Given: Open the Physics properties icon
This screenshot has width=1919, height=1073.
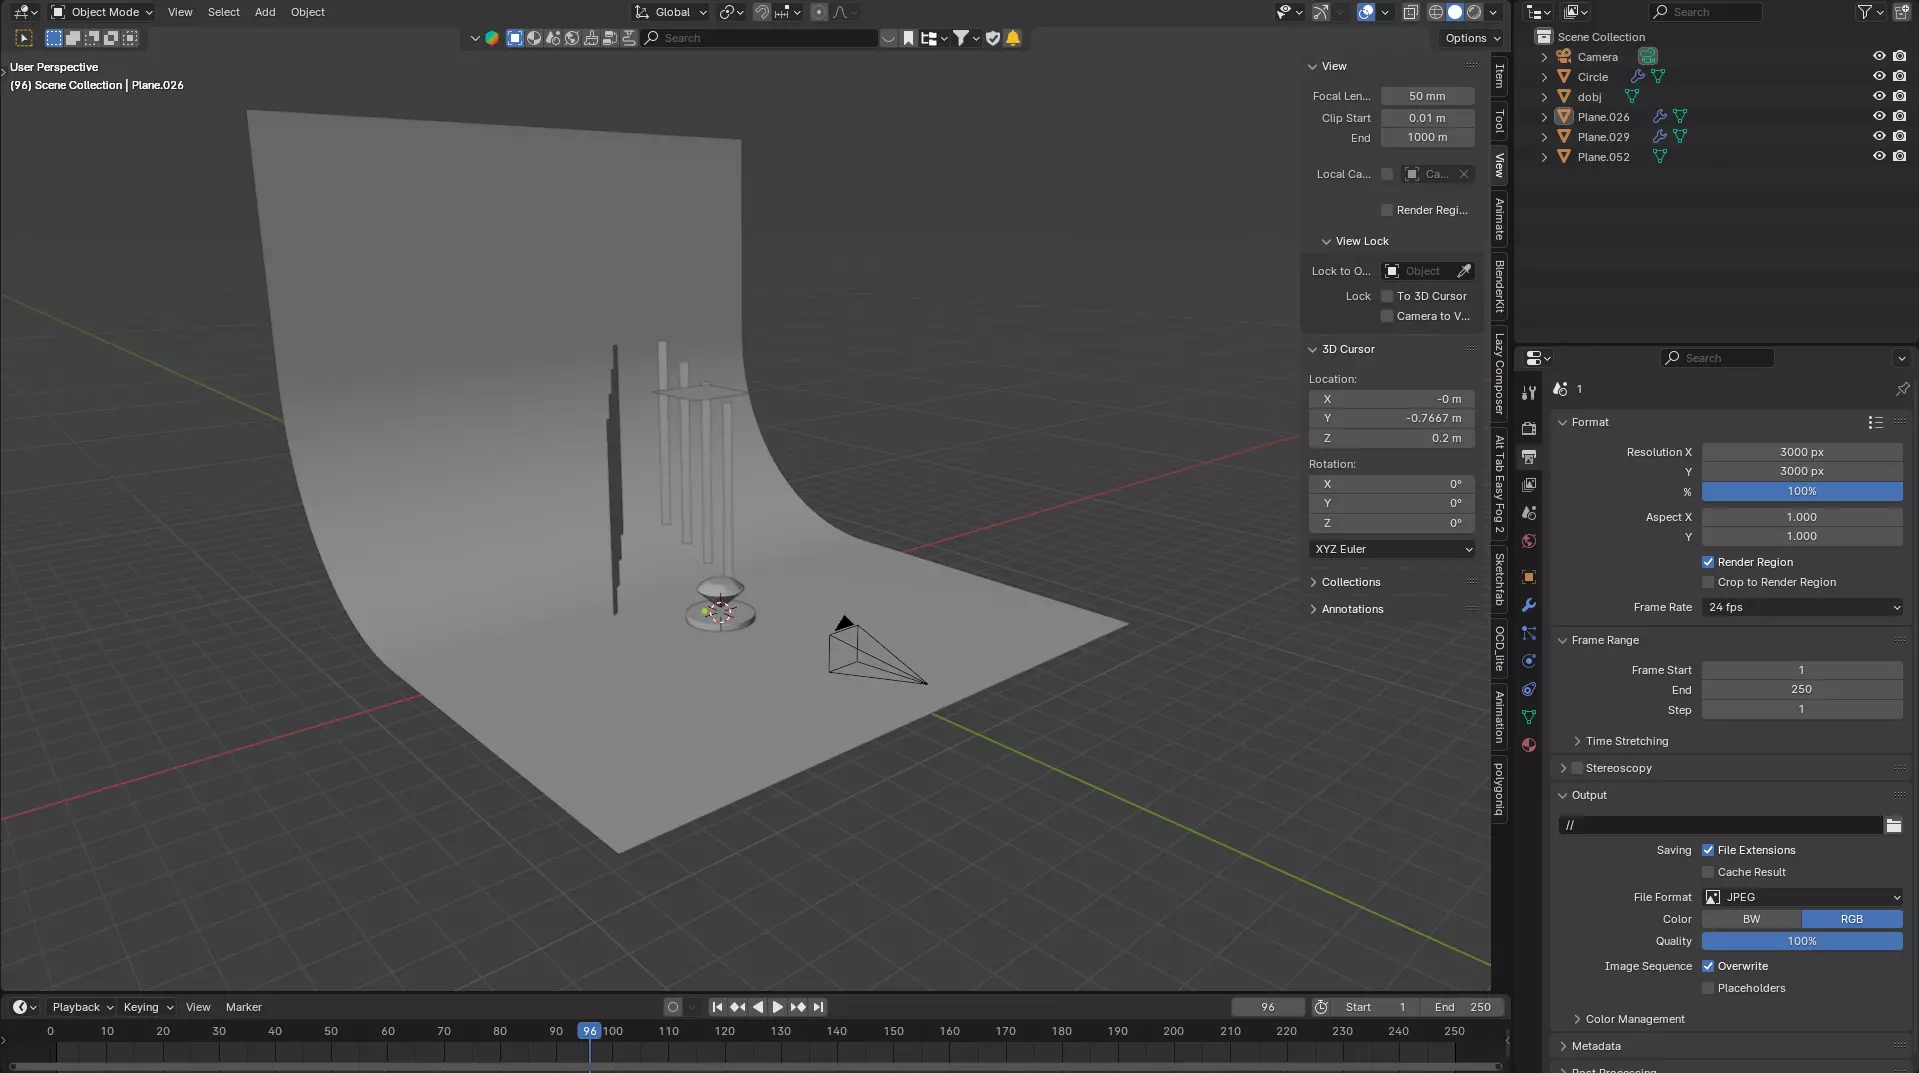Looking at the screenshot, I should pos(1528,661).
